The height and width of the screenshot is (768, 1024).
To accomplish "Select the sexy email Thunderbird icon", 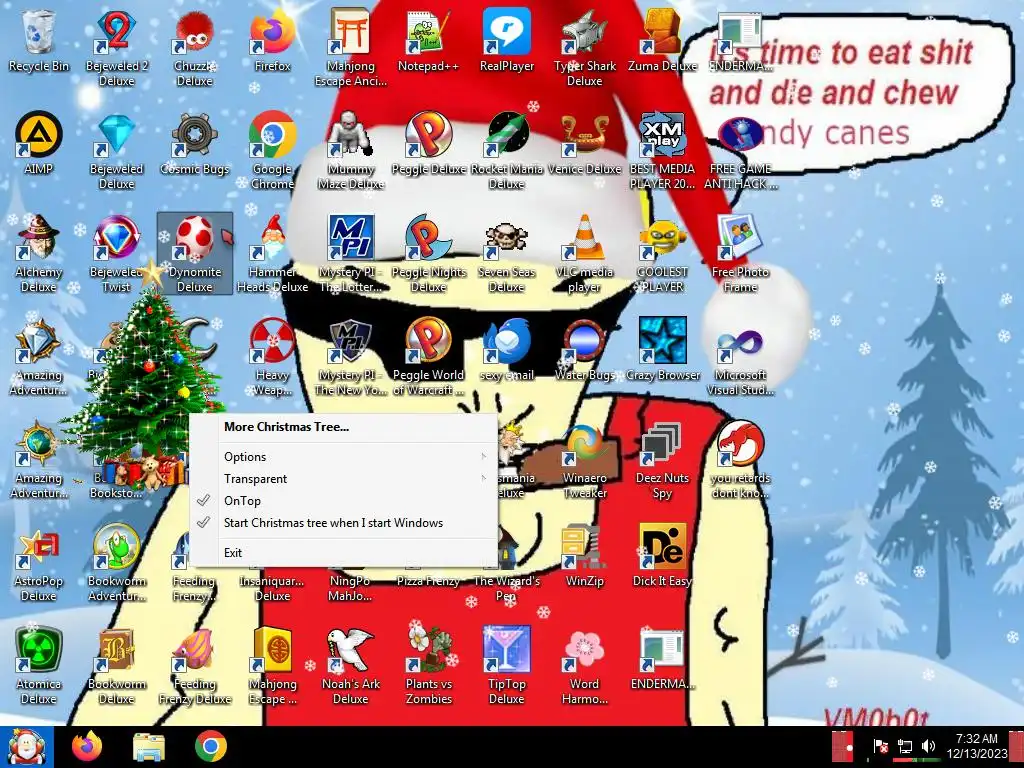I will click(507, 350).
